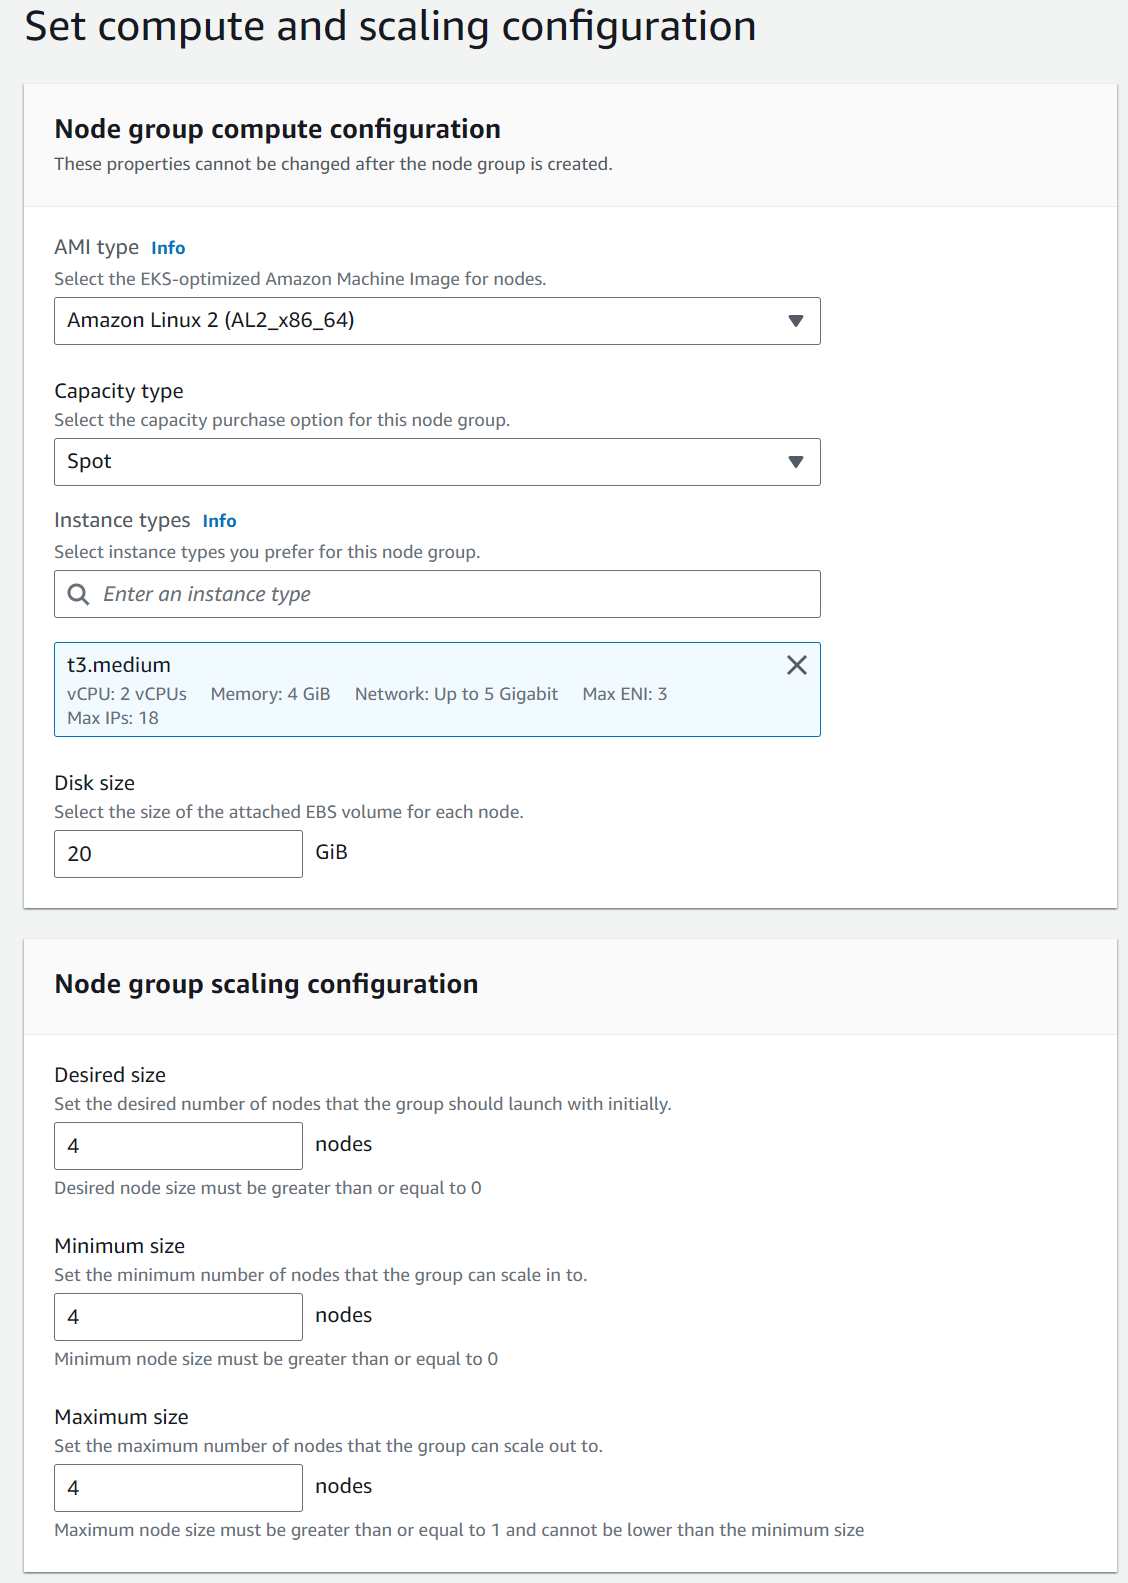The height and width of the screenshot is (1583, 1128).
Task: Remove the t3.medium instance type
Action: (796, 665)
